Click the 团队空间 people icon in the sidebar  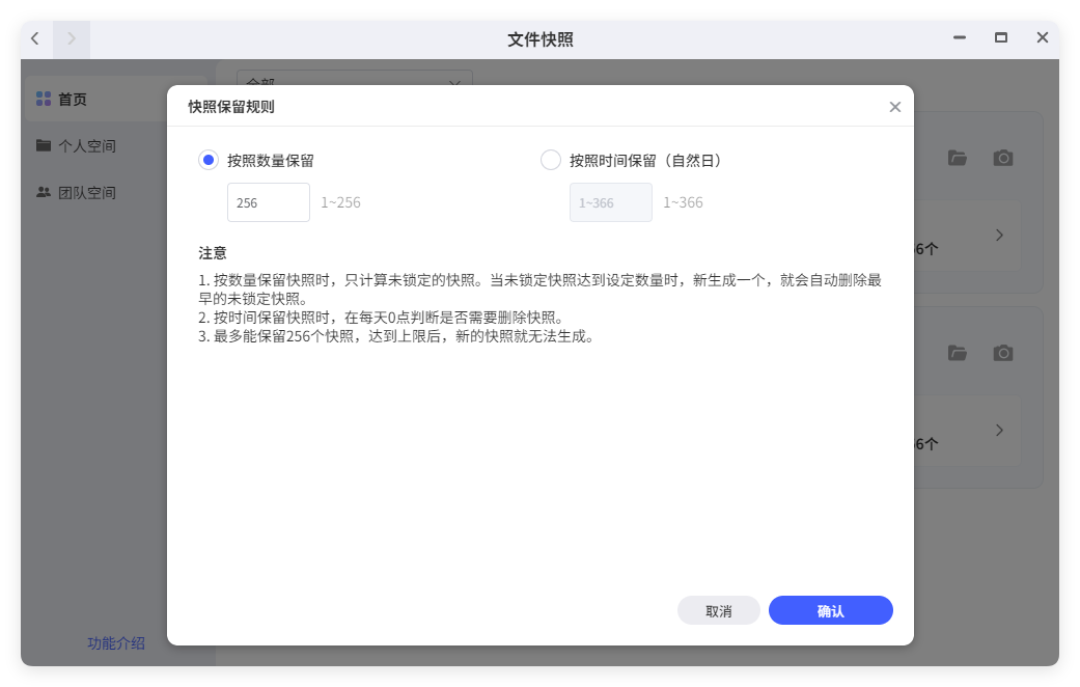point(43,192)
